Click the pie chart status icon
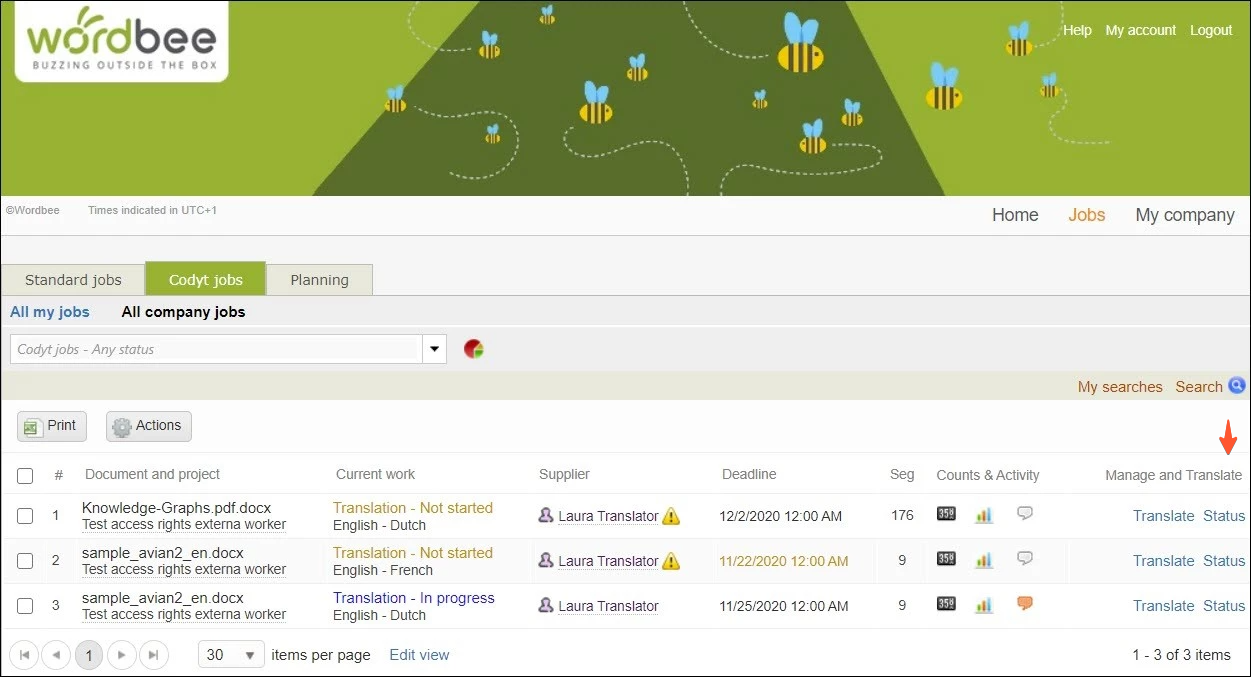The height and width of the screenshot is (677, 1251). point(474,349)
